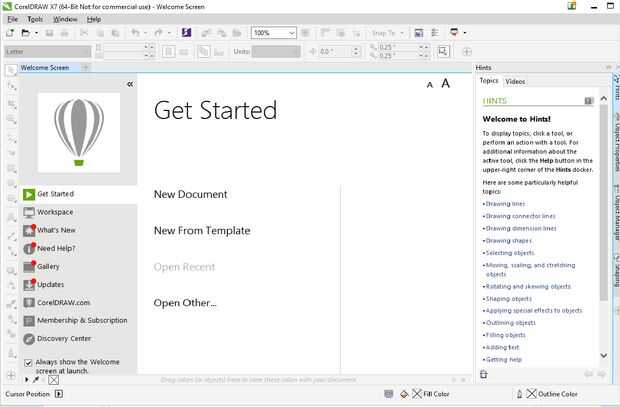The height and width of the screenshot is (407, 620).
Task: Click New From Template link
Action: click(x=202, y=231)
